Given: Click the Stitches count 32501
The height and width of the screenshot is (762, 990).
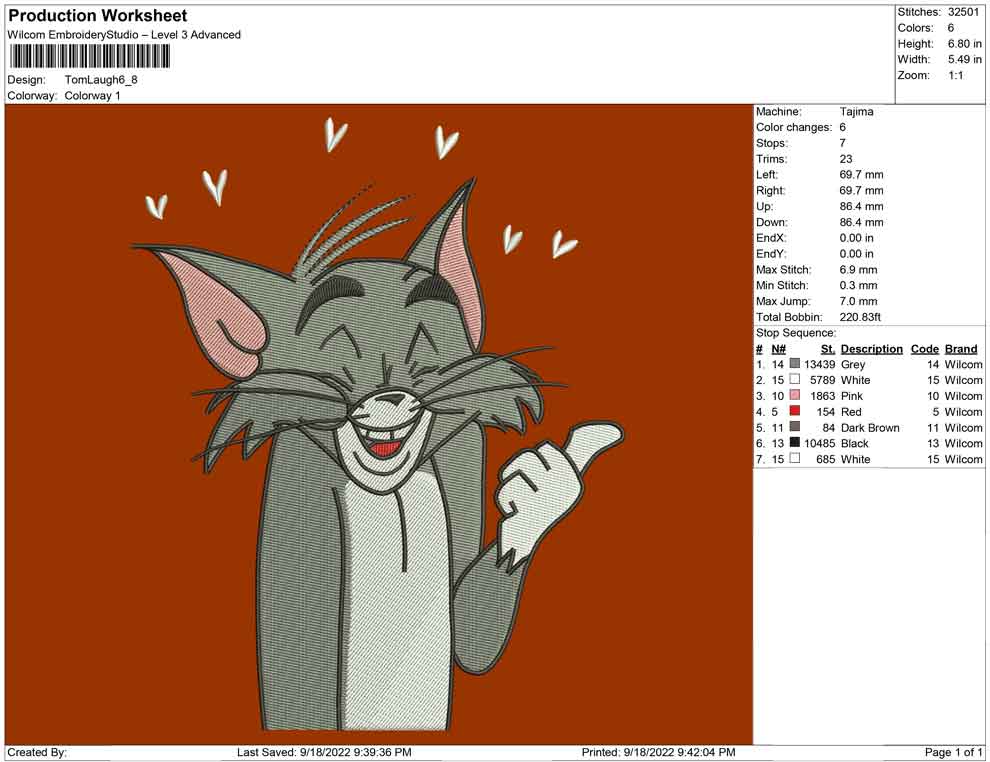Looking at the screenshot, I should 965,12.
